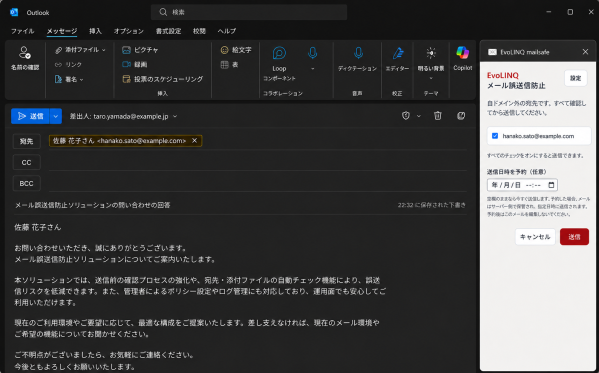
Task: Click the EvoLINQ mailsafe pane icon
Action: [492, 52]
